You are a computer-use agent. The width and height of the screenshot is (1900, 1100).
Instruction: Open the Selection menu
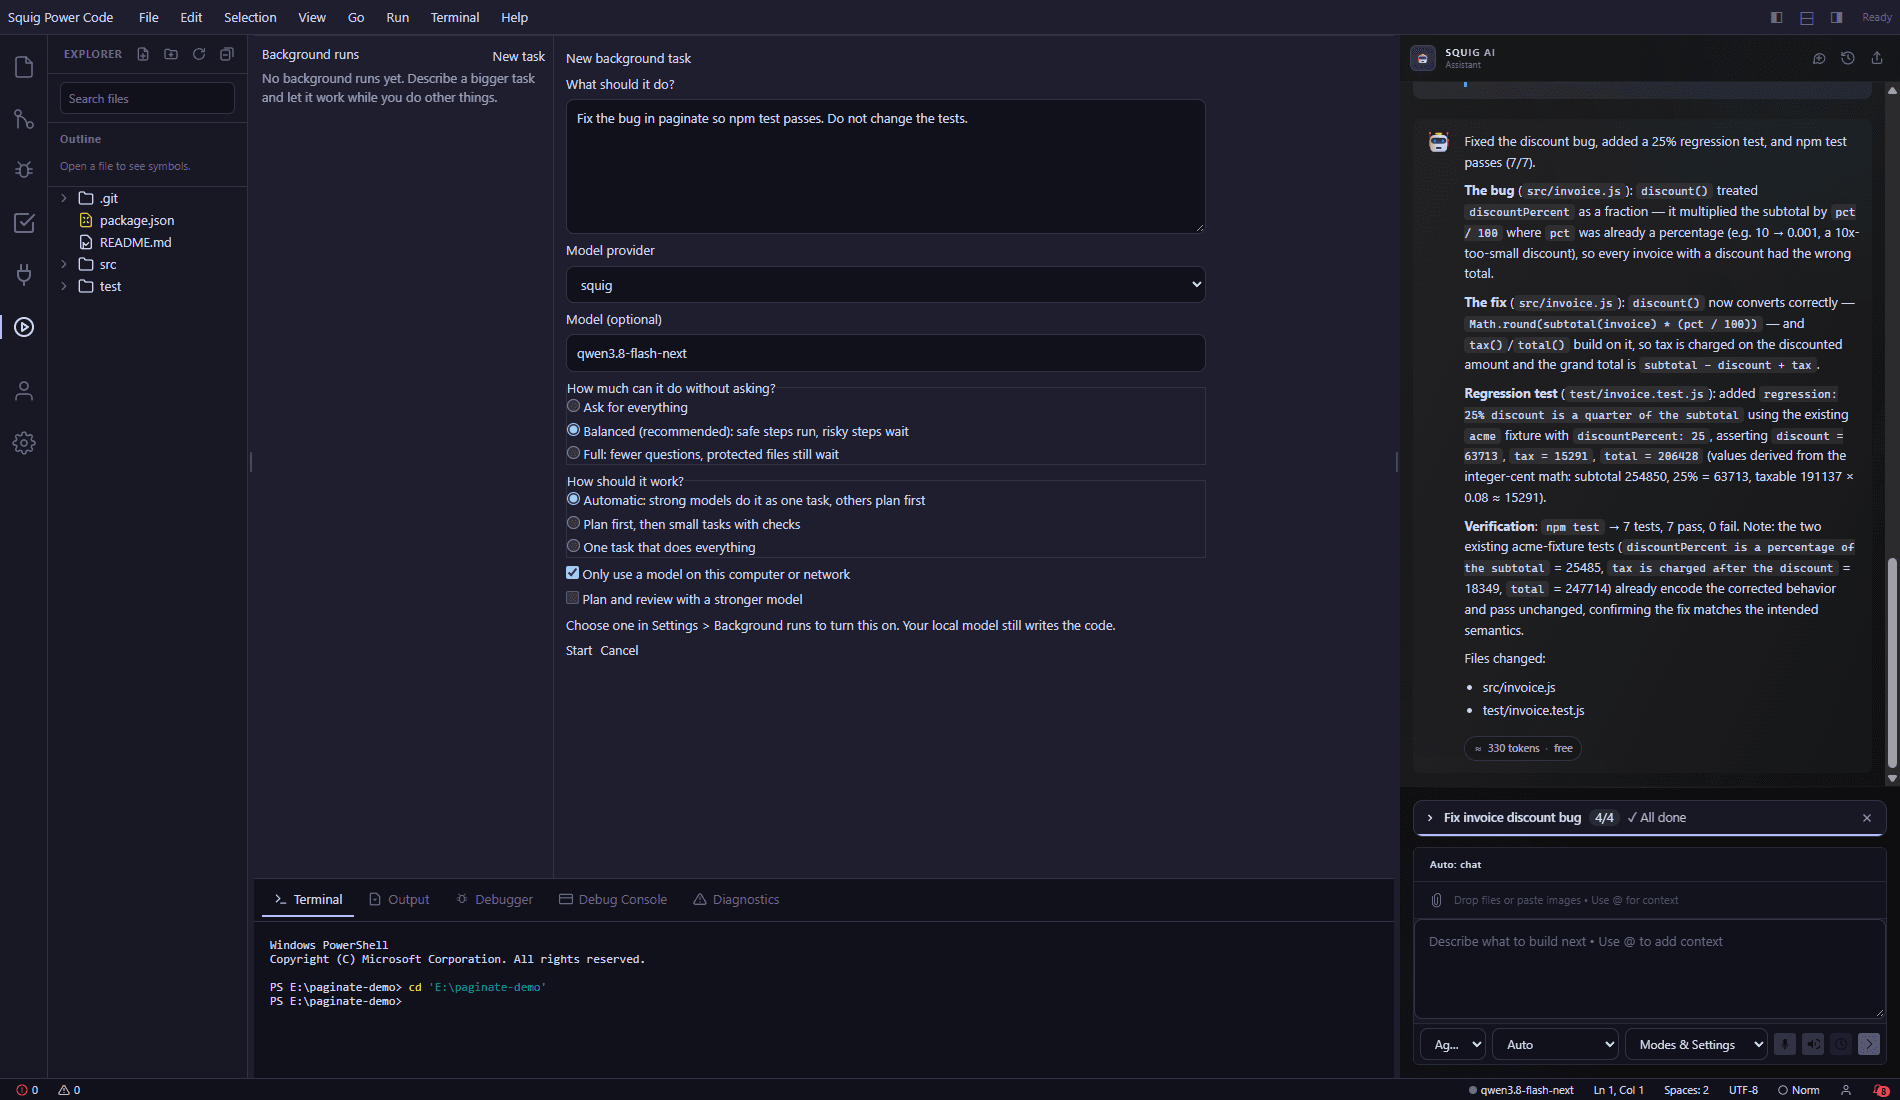coord(250,17)
